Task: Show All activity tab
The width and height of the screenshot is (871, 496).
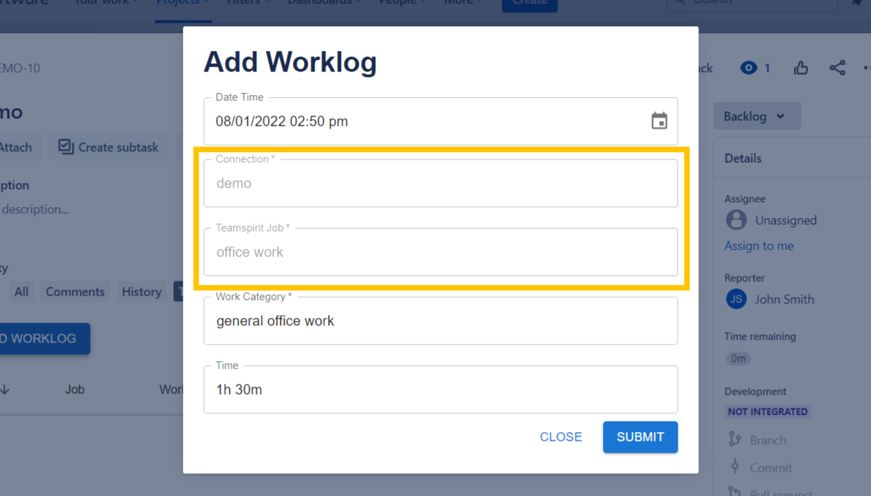Action: coord(21,292)
